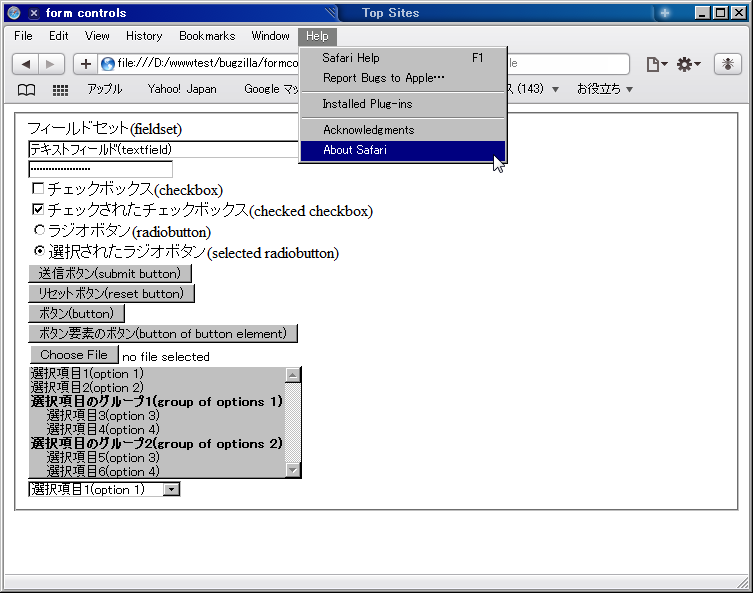753x593 pixels.
Task: Uncheck the checked checkbox
Action: 38,209
